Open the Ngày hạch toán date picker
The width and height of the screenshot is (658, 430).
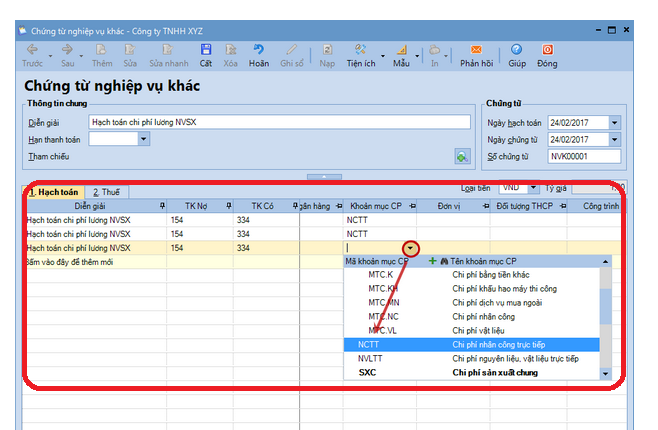coord(614,123)
